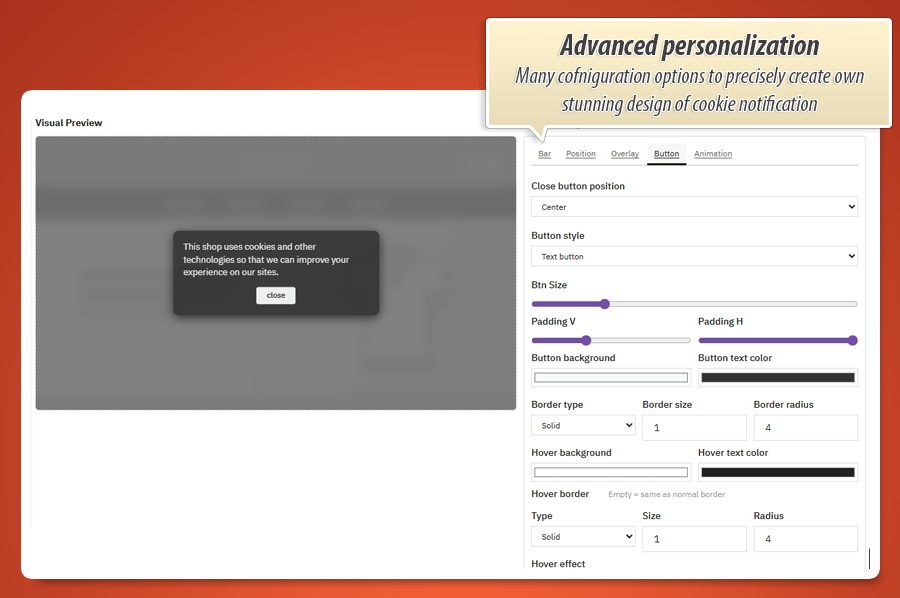Focus the Border radius input field
The width and height of the screenshot is (900, 598).
tap(805, 428)
